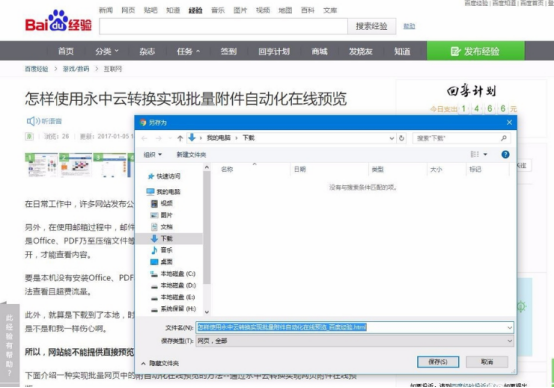Click the Cancel (取消) button
554x388 pixels.
[x=487, y=362]
